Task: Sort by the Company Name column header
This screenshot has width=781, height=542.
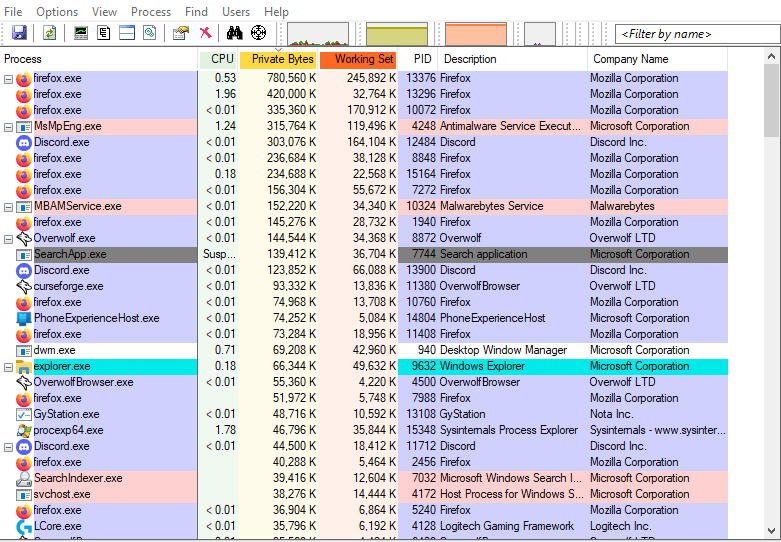Action: [x=657, y=59]
